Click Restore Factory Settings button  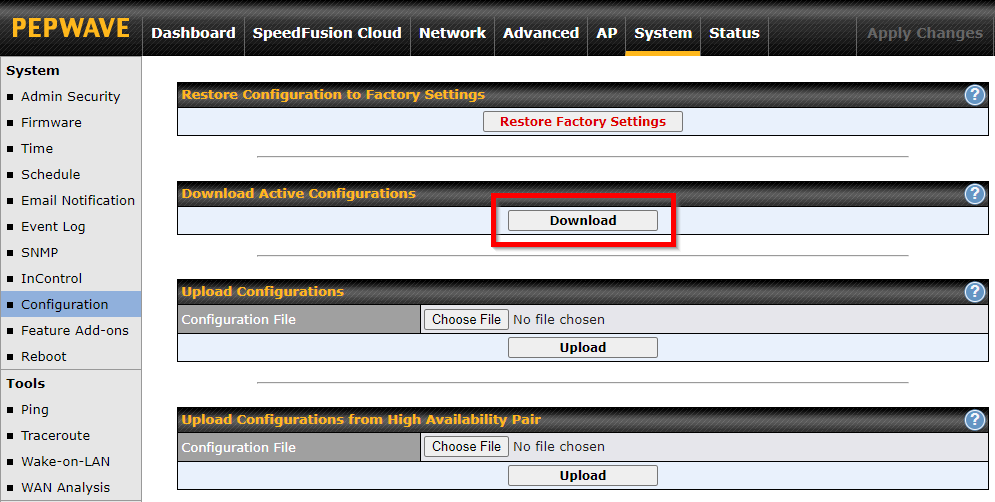click(583, 121)
